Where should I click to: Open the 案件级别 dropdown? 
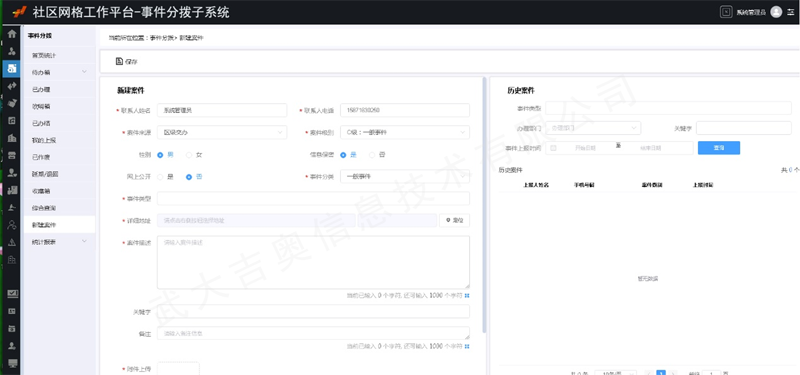[405, 132]
